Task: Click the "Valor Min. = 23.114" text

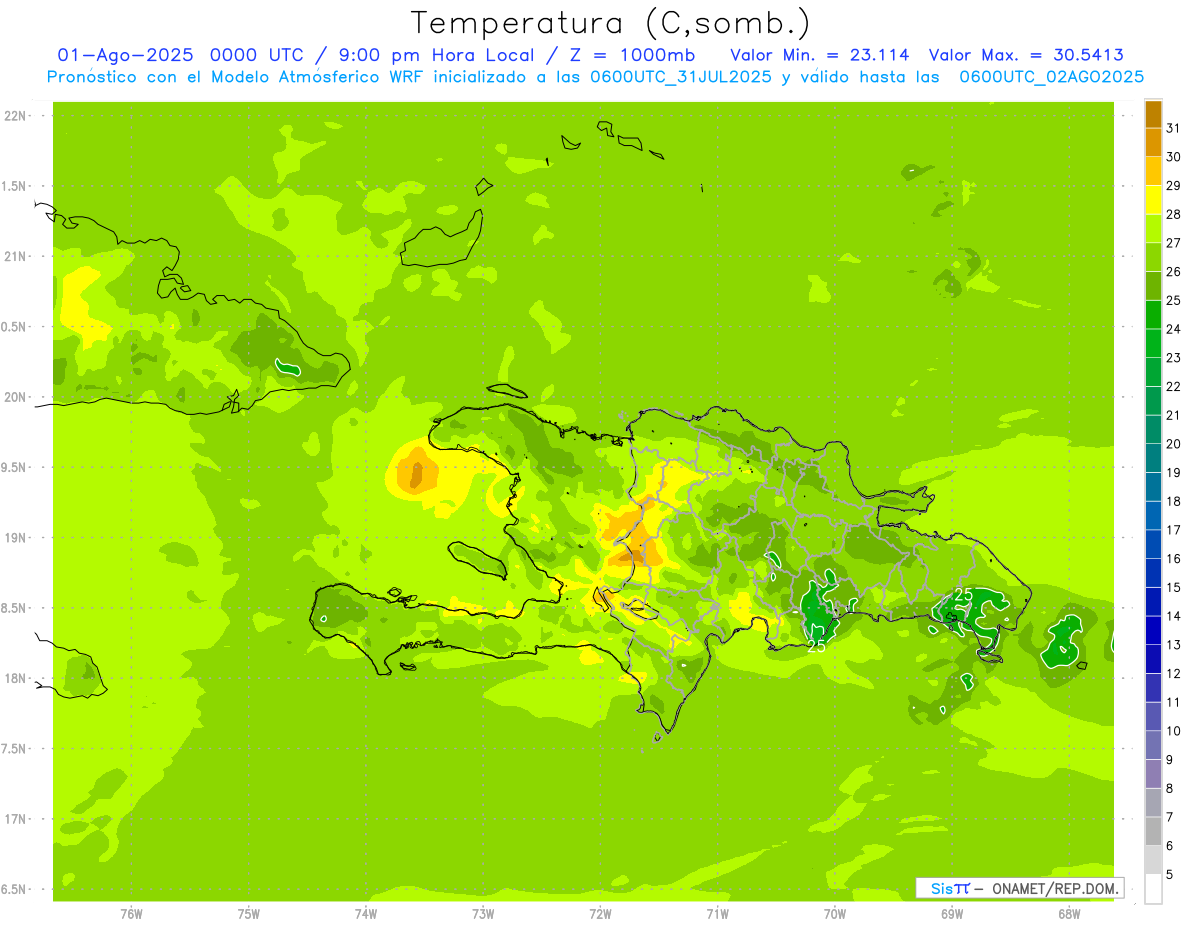Action: tap(820, 55)
